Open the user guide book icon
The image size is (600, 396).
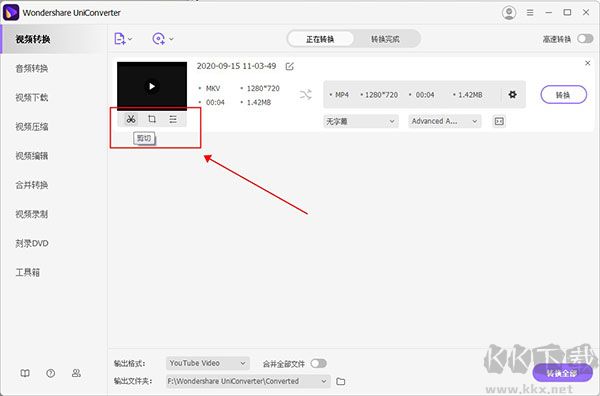point(25,373)
